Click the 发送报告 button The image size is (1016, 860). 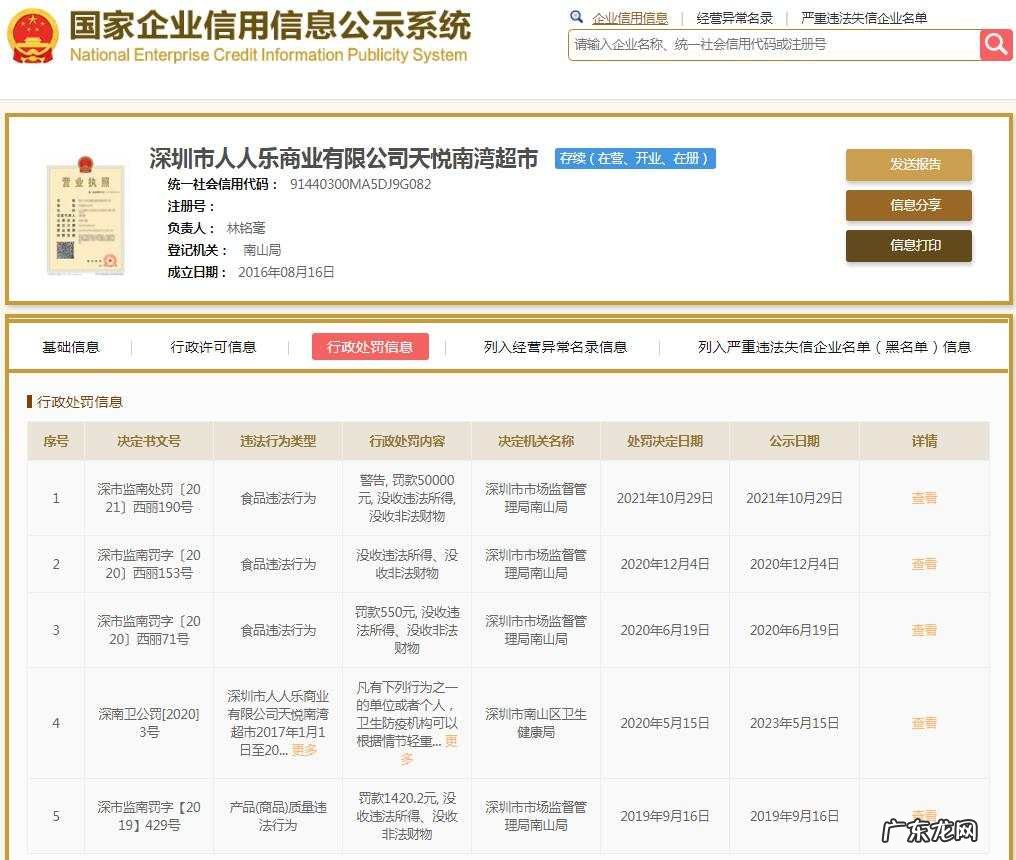tap(908, 165)
